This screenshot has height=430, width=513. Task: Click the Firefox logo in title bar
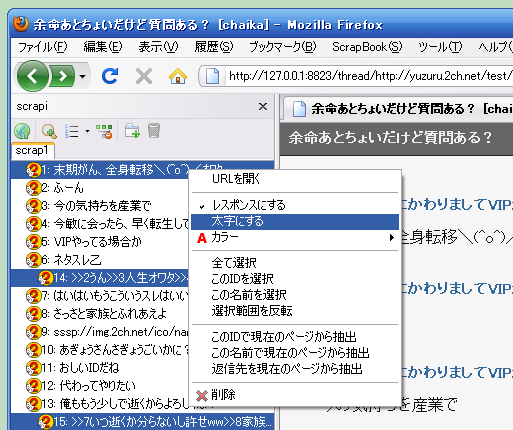point(21,24)
